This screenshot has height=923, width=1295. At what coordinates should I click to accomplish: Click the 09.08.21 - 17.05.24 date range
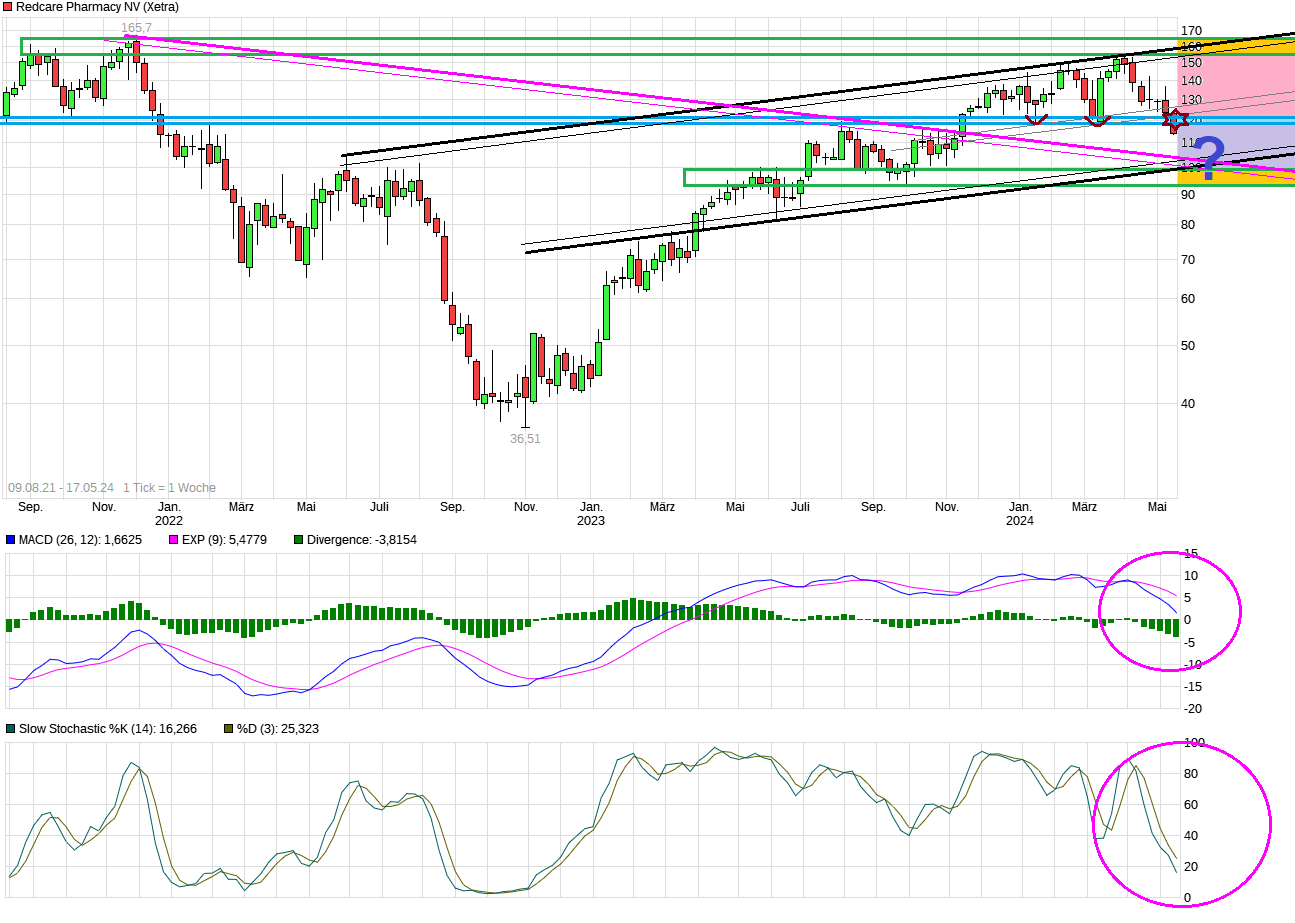pos(61,488)
